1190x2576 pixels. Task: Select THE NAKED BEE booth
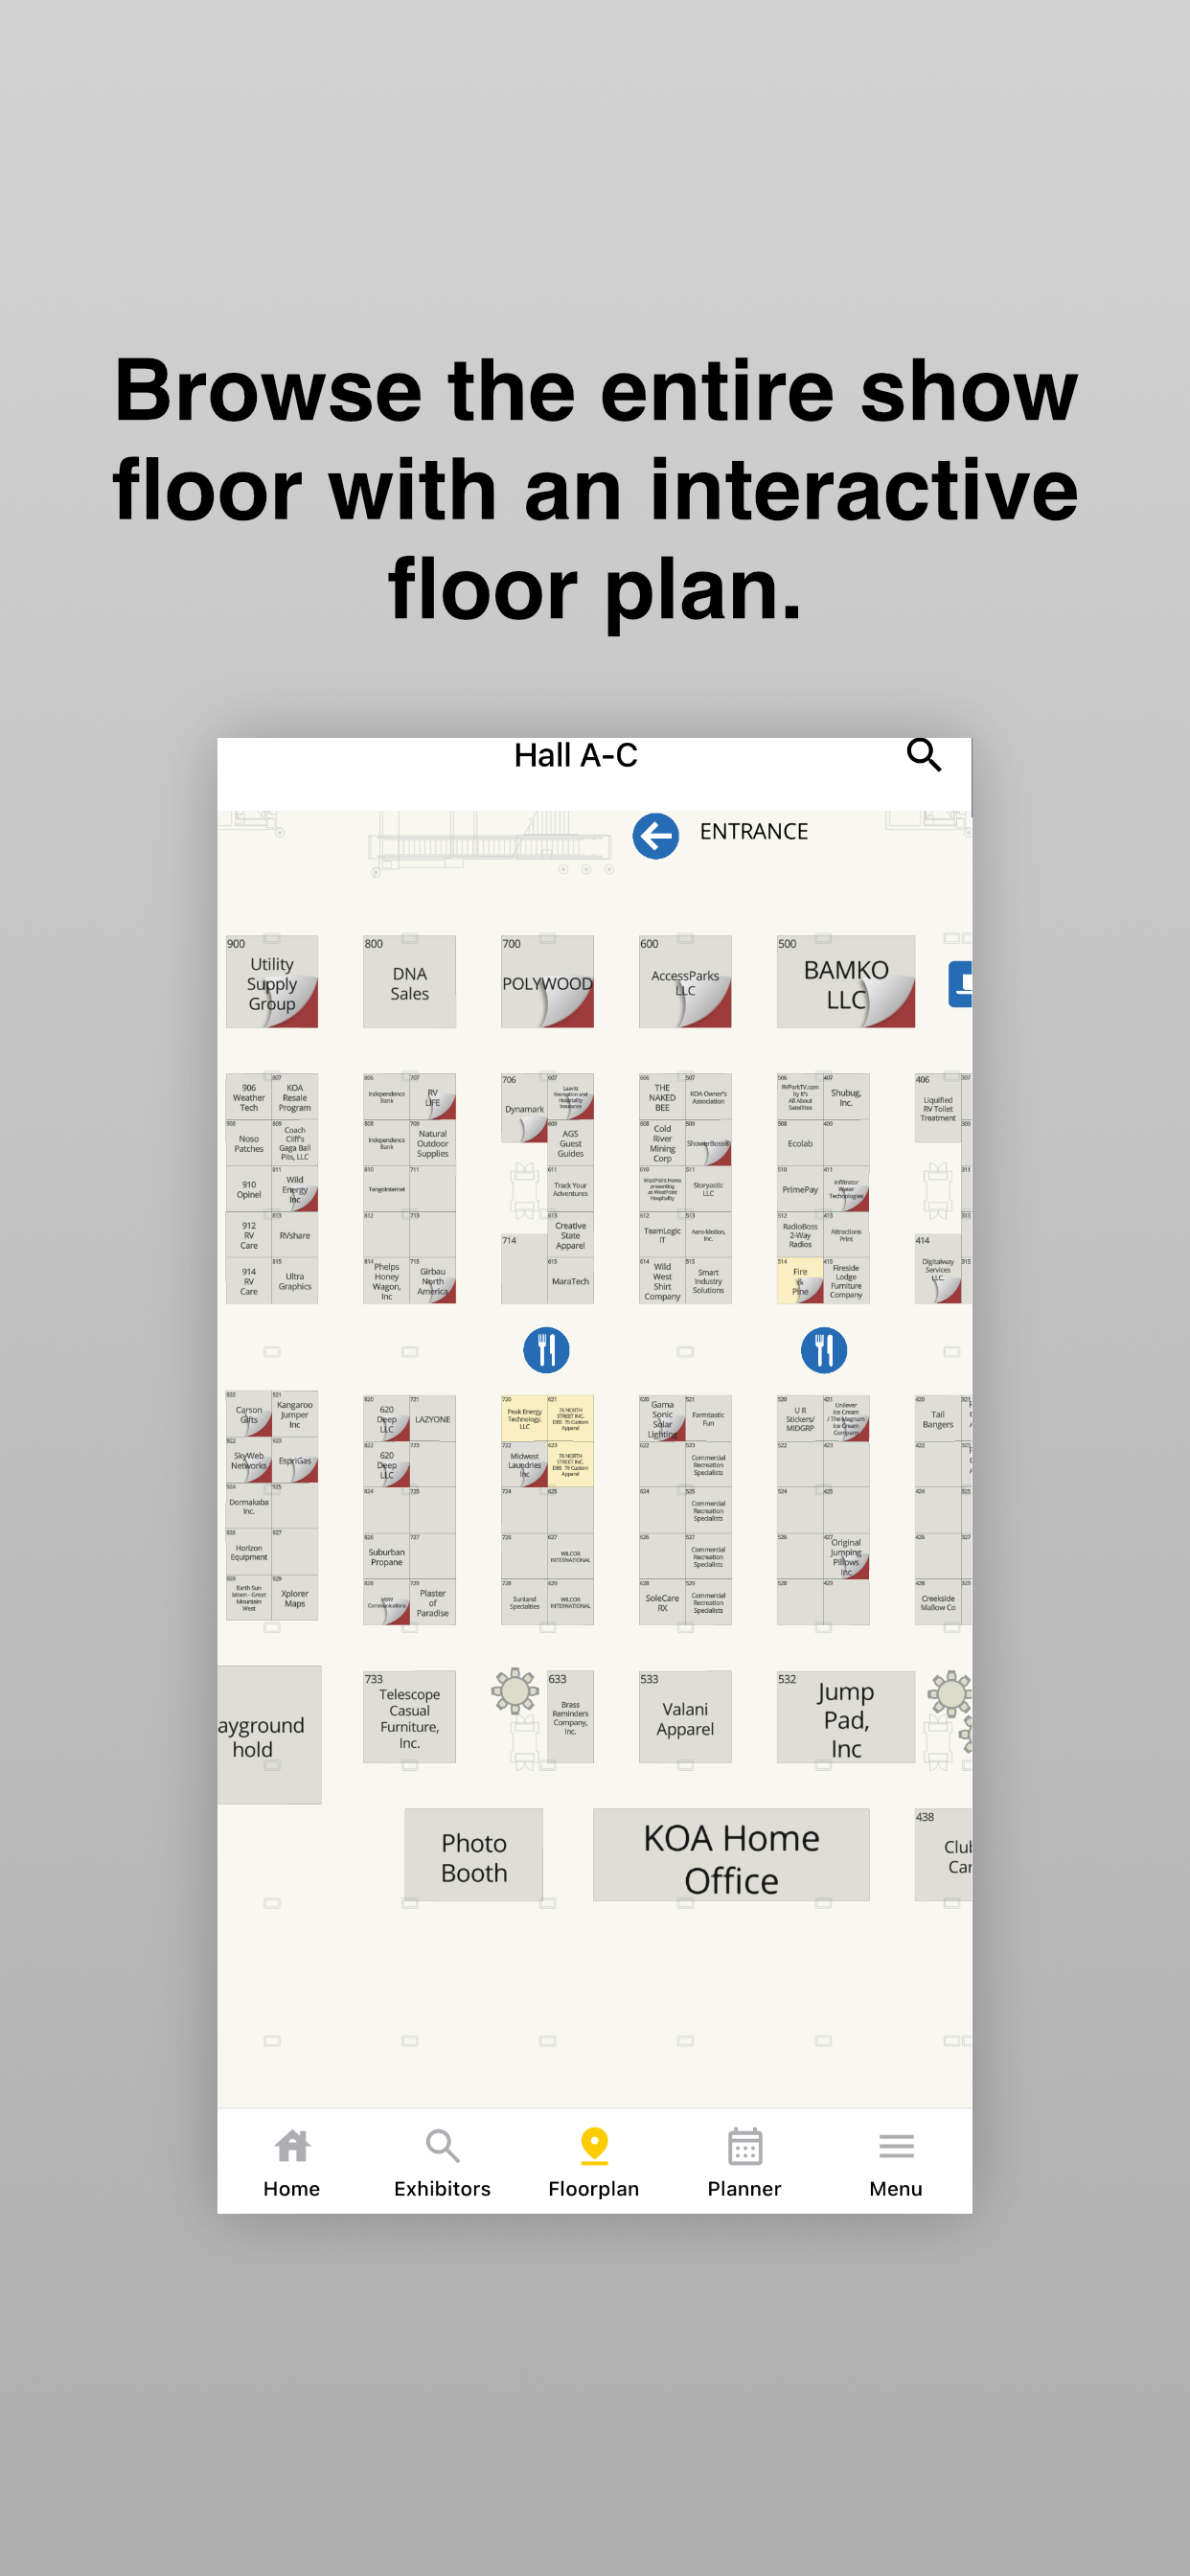pos(662,1097)
